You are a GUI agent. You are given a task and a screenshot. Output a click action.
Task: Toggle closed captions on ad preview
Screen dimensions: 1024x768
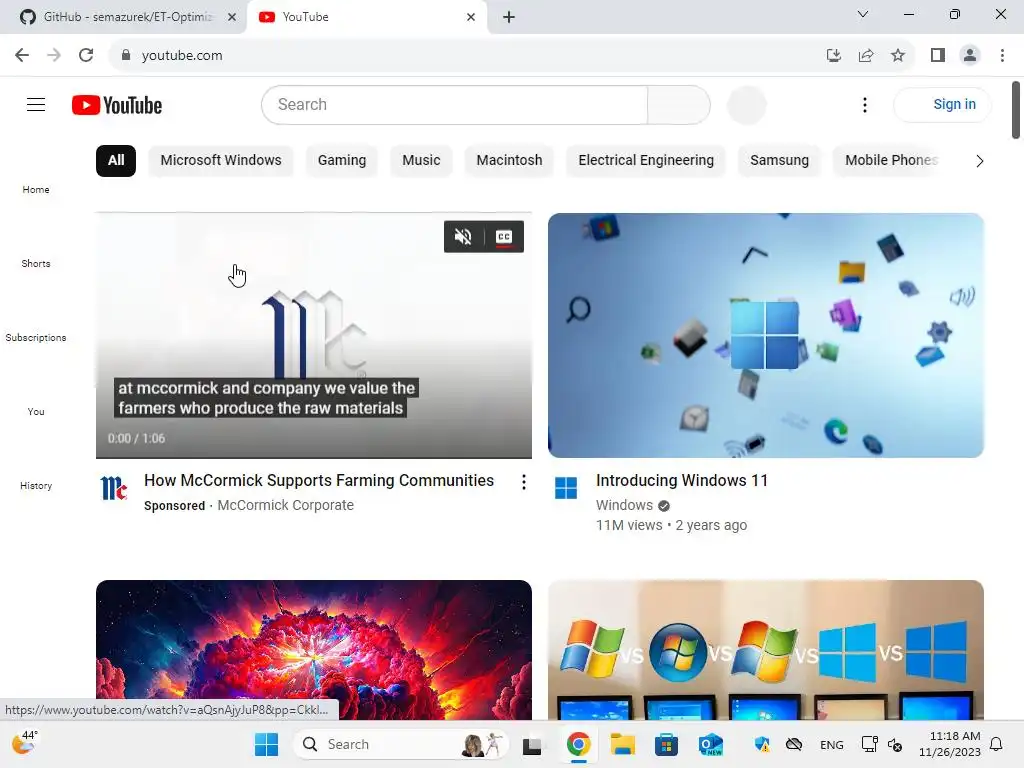tap(504, 236)
